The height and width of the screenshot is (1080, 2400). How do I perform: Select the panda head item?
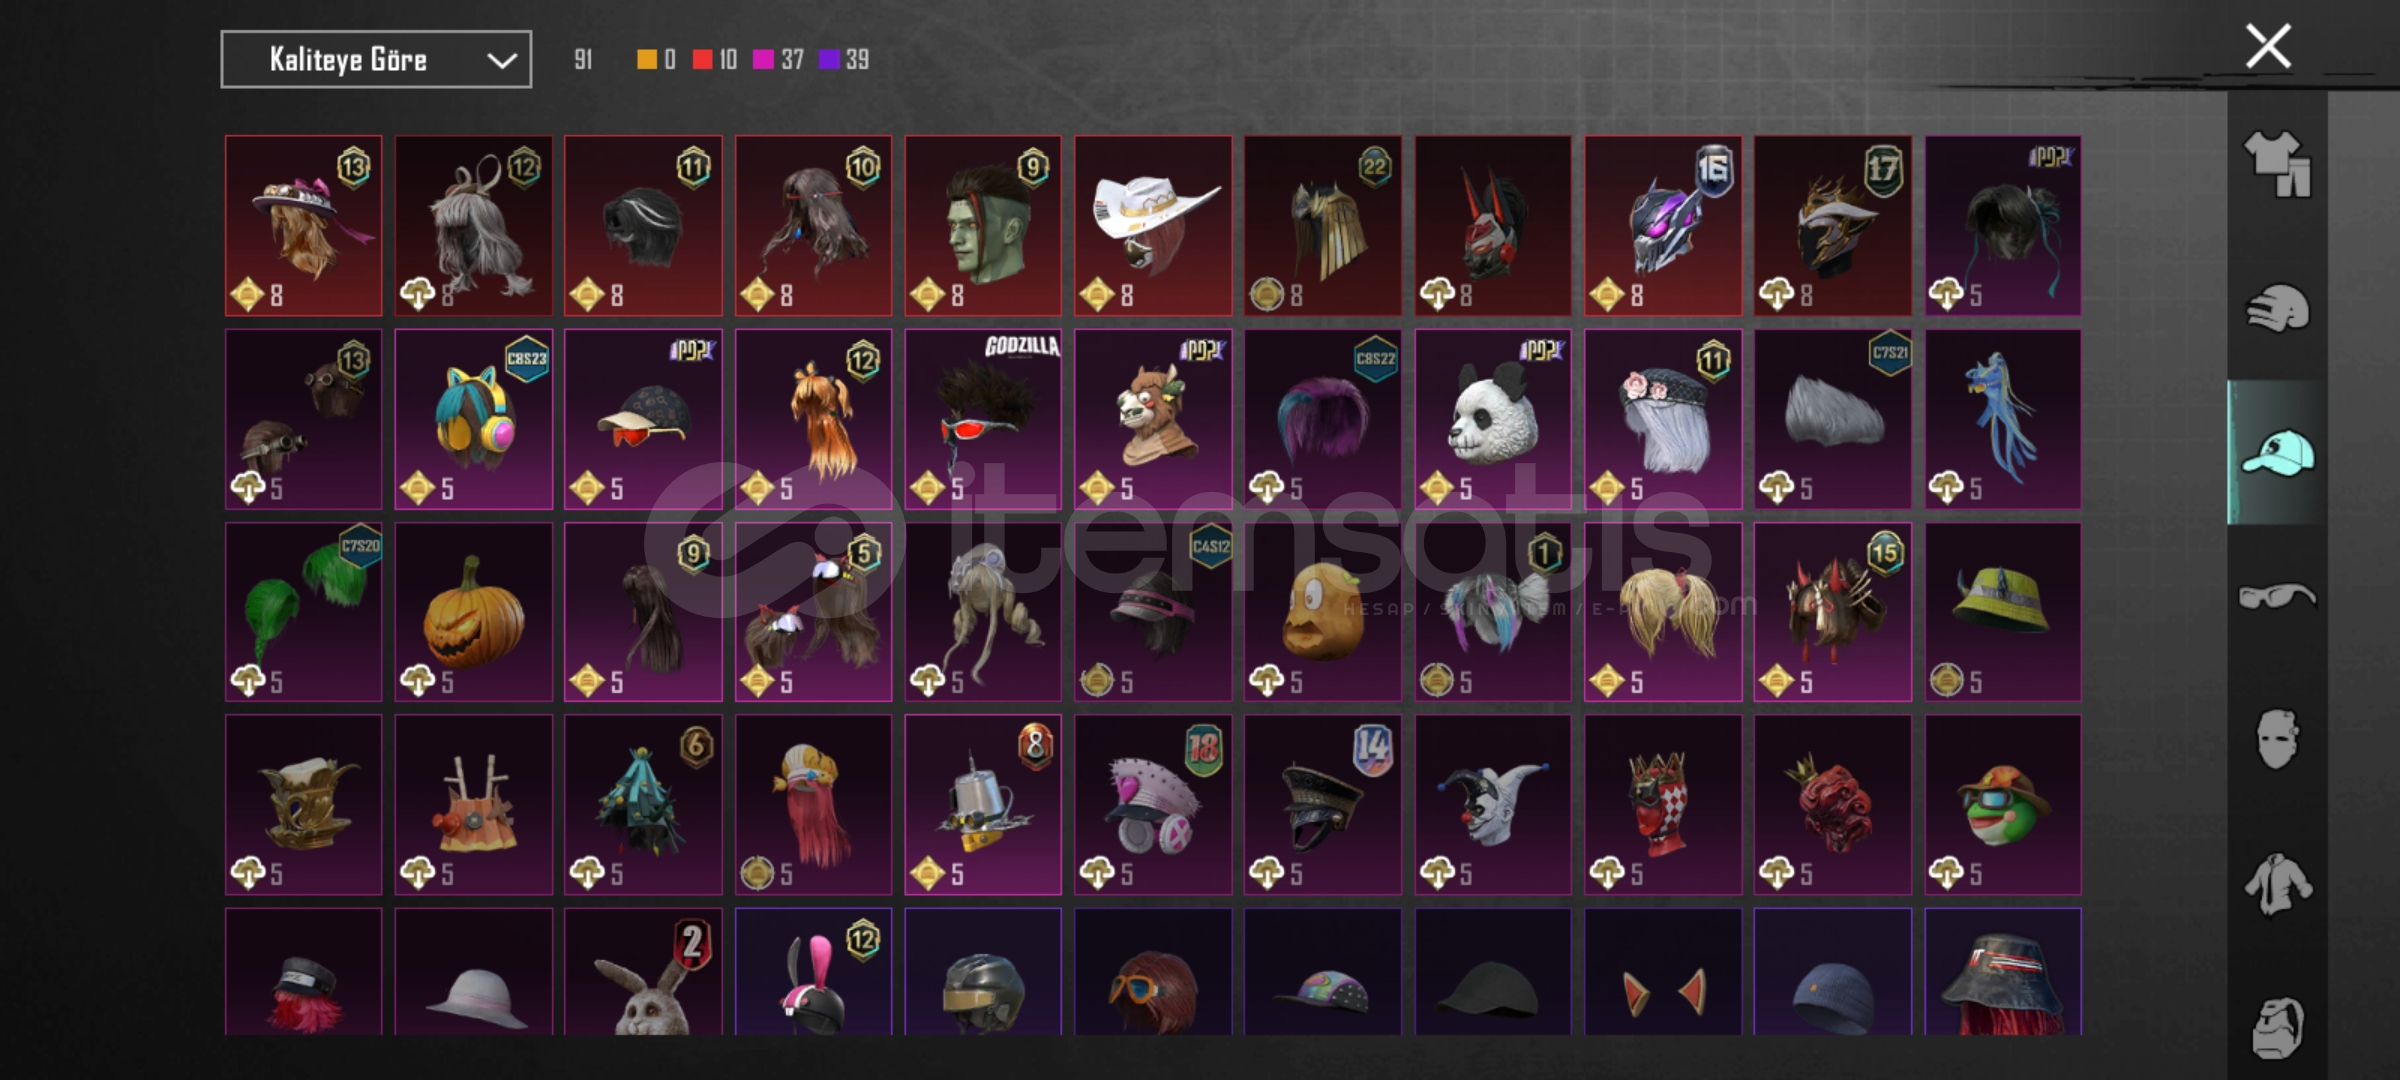pyautogui.click(x=1492, y=419)
